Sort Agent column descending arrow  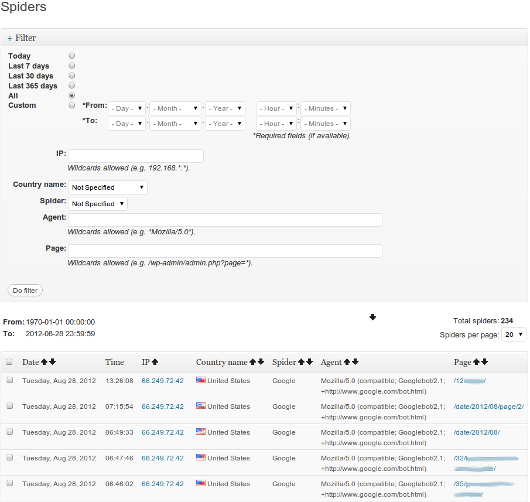(x=355, y=362)
